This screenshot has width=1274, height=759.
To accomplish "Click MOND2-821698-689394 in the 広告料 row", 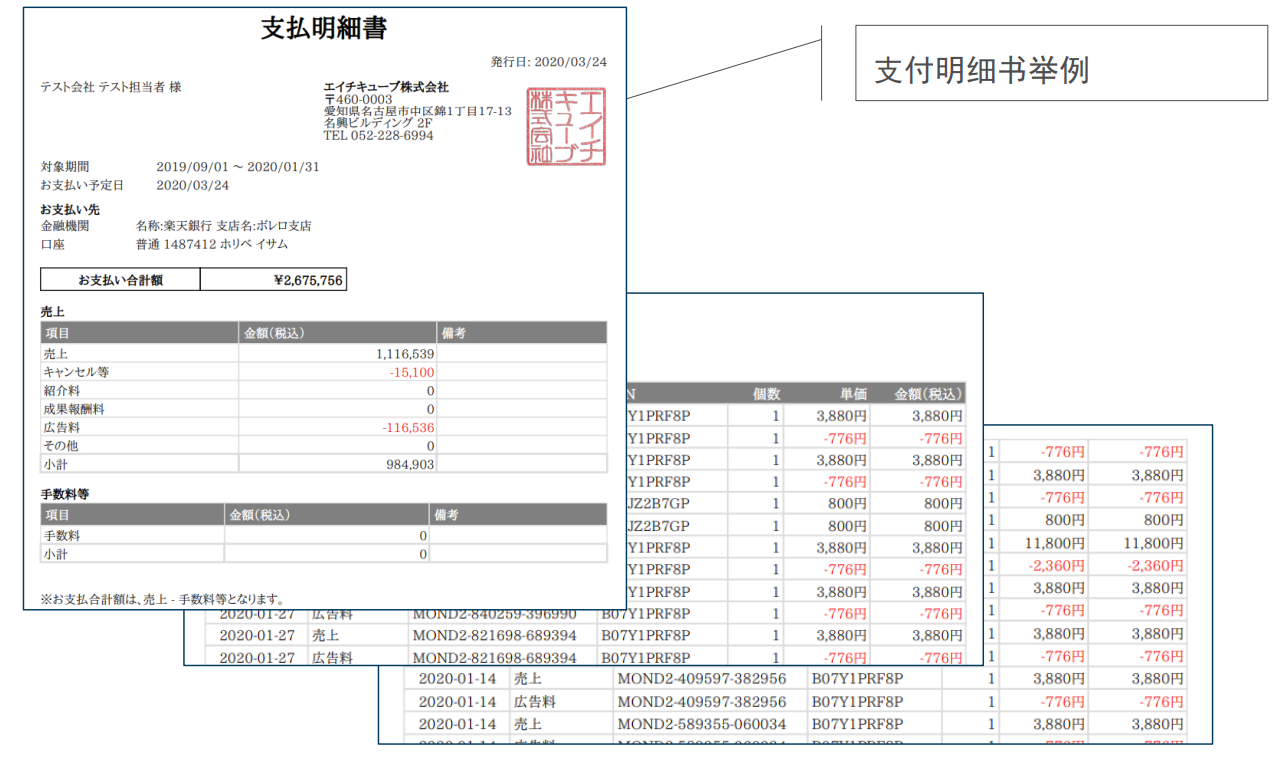I will coord(494,657).
